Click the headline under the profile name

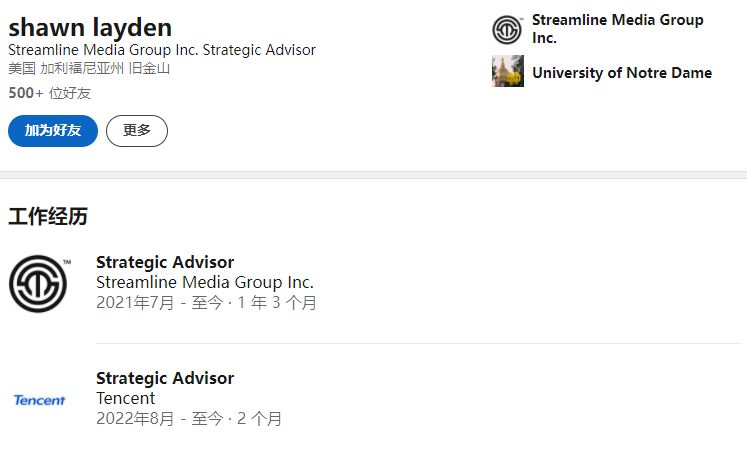(162, 50)
